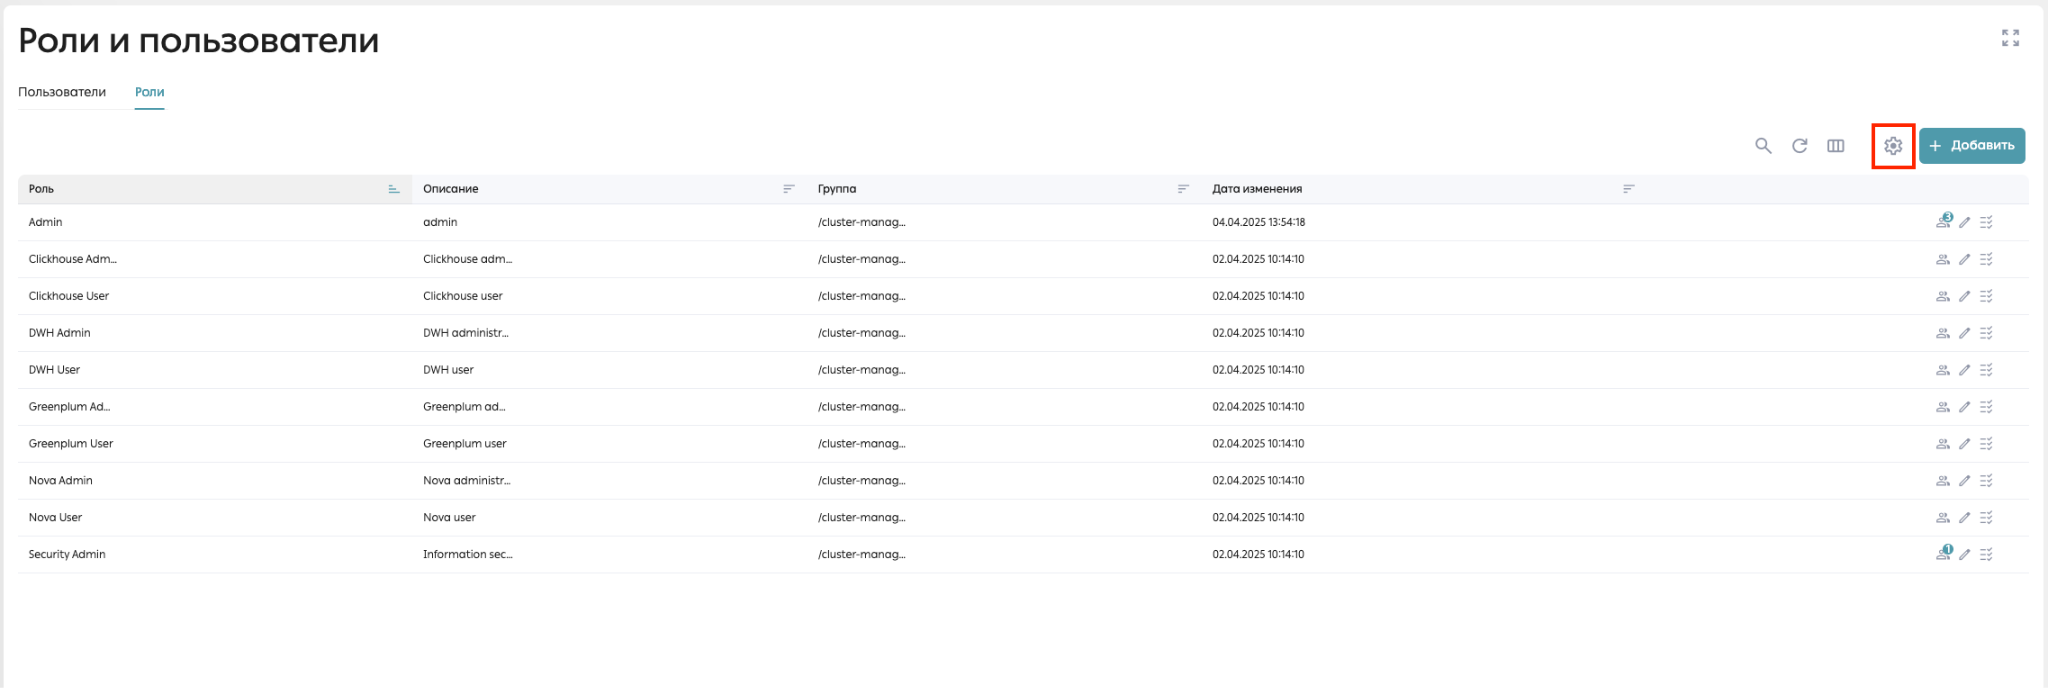Image resolution: width=2048 pixels, height=688 pixels.
Task: Refresh the roles table
Action: click(x=1799, y=146)
